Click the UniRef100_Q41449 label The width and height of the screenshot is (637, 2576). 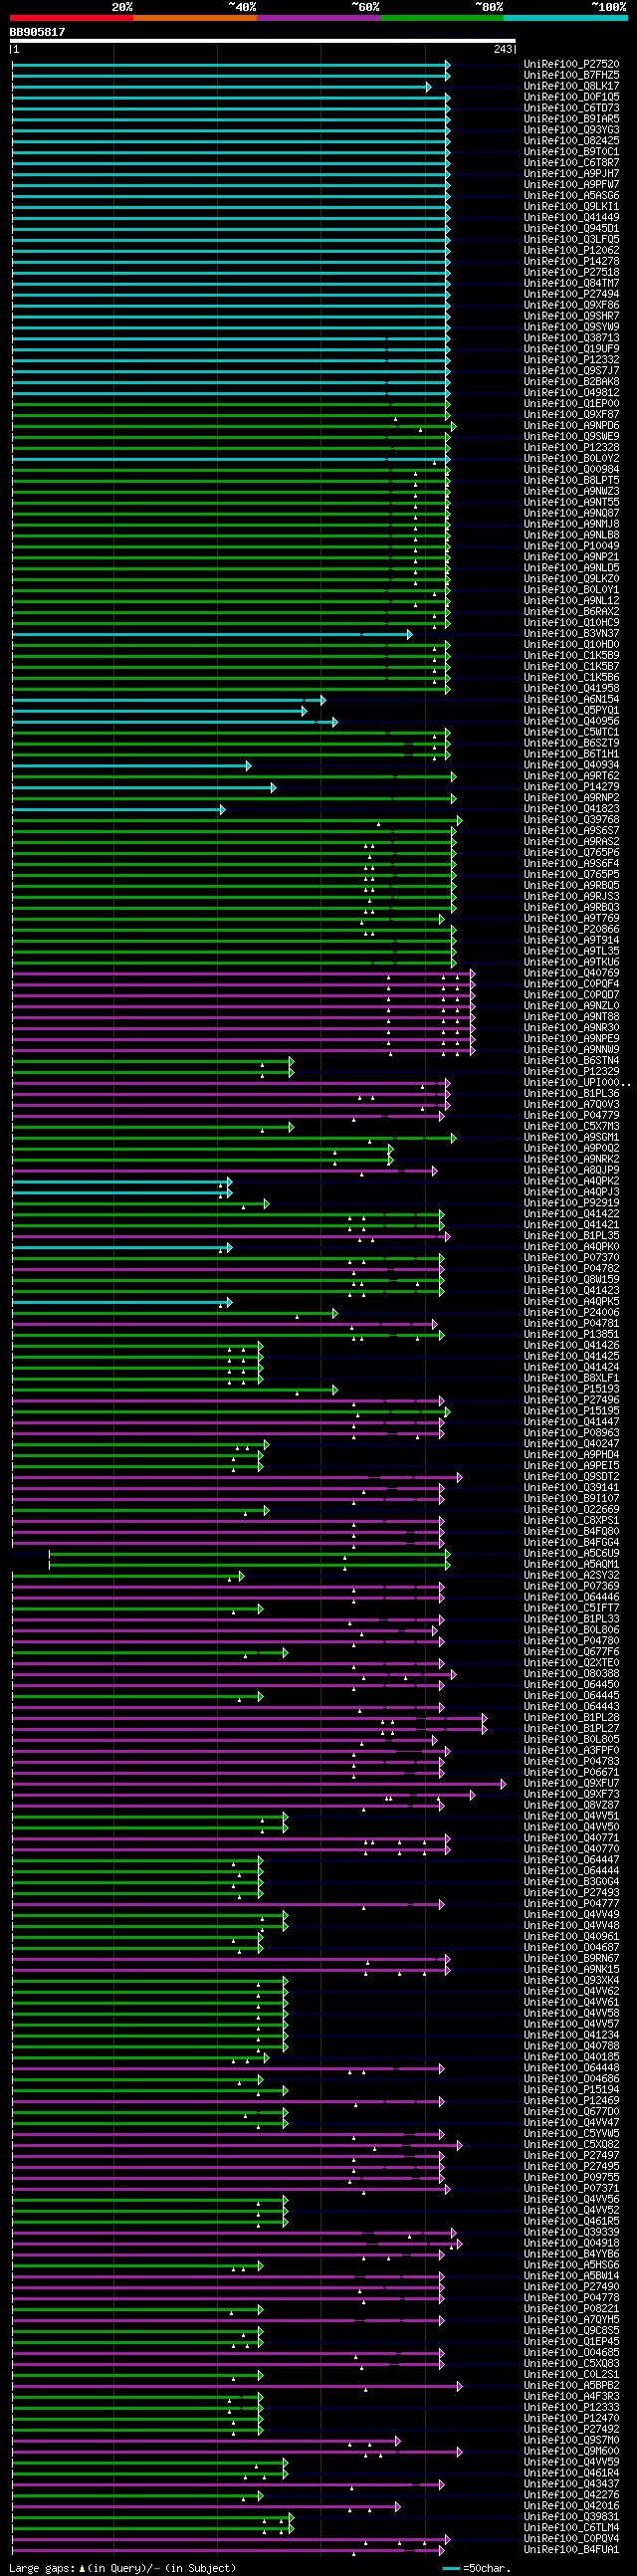(571, 218)
